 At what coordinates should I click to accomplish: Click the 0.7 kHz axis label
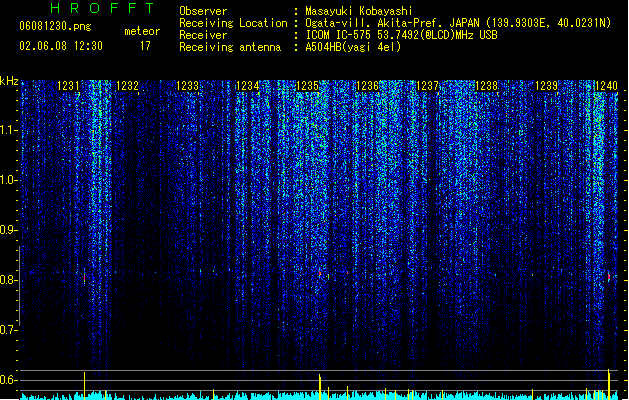[8, 330]
